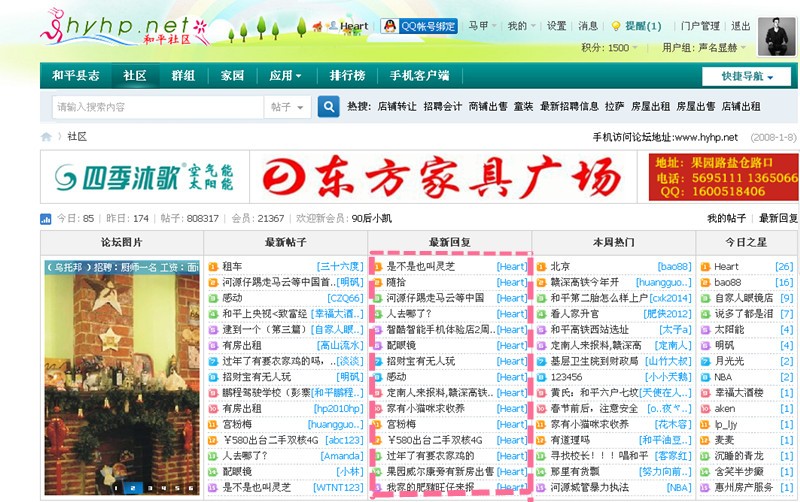This screenshot has width=800, height=502.
Task: Click the lightbulb 提醒 notification icon
Action: [616, 26]
